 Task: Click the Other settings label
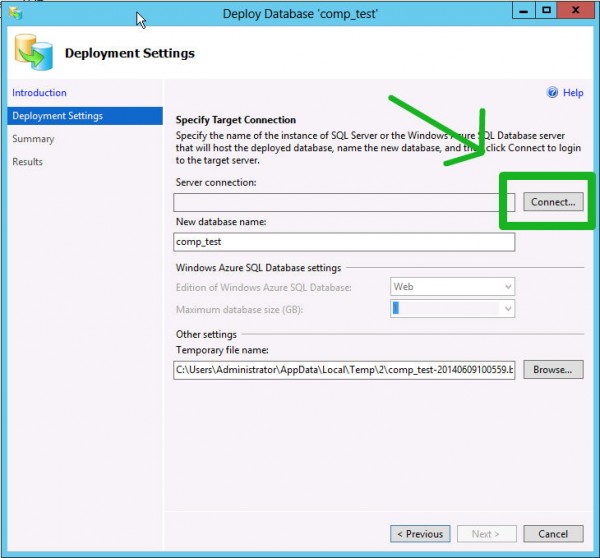pyautogui.click(x=206, y=334)
